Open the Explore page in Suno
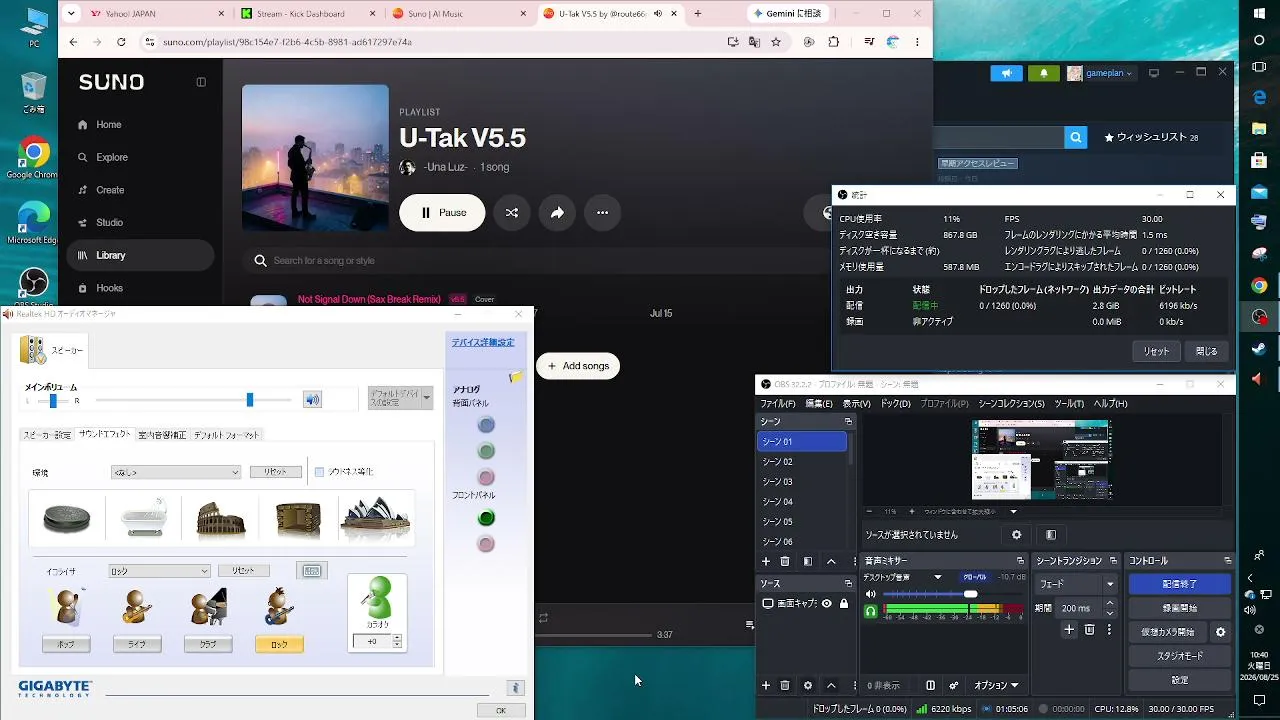The width and height of the screenshot is (1280, 720). coord(140,157)
